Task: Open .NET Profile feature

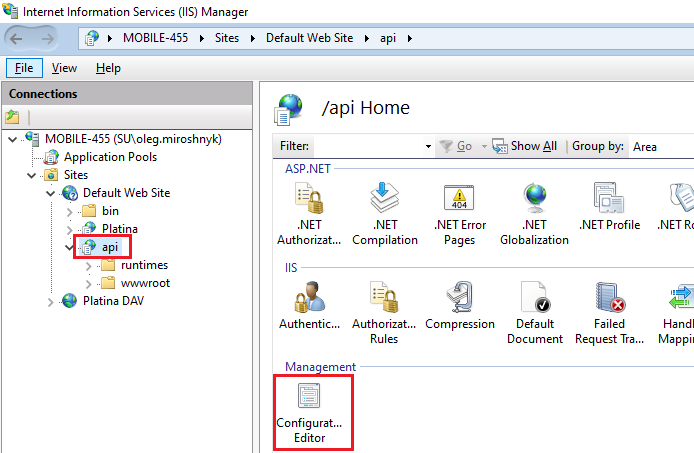Action: [x=609, y=207]
